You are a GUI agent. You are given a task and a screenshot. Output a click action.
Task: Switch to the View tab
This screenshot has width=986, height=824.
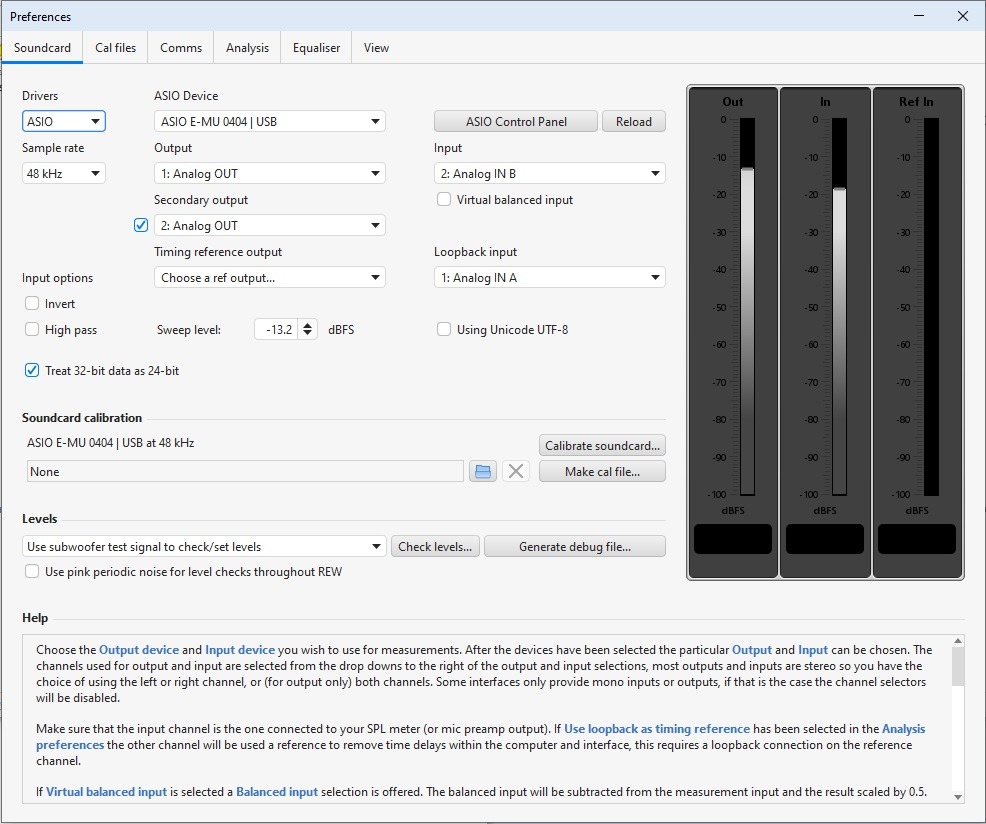click(x=376, y=48)
